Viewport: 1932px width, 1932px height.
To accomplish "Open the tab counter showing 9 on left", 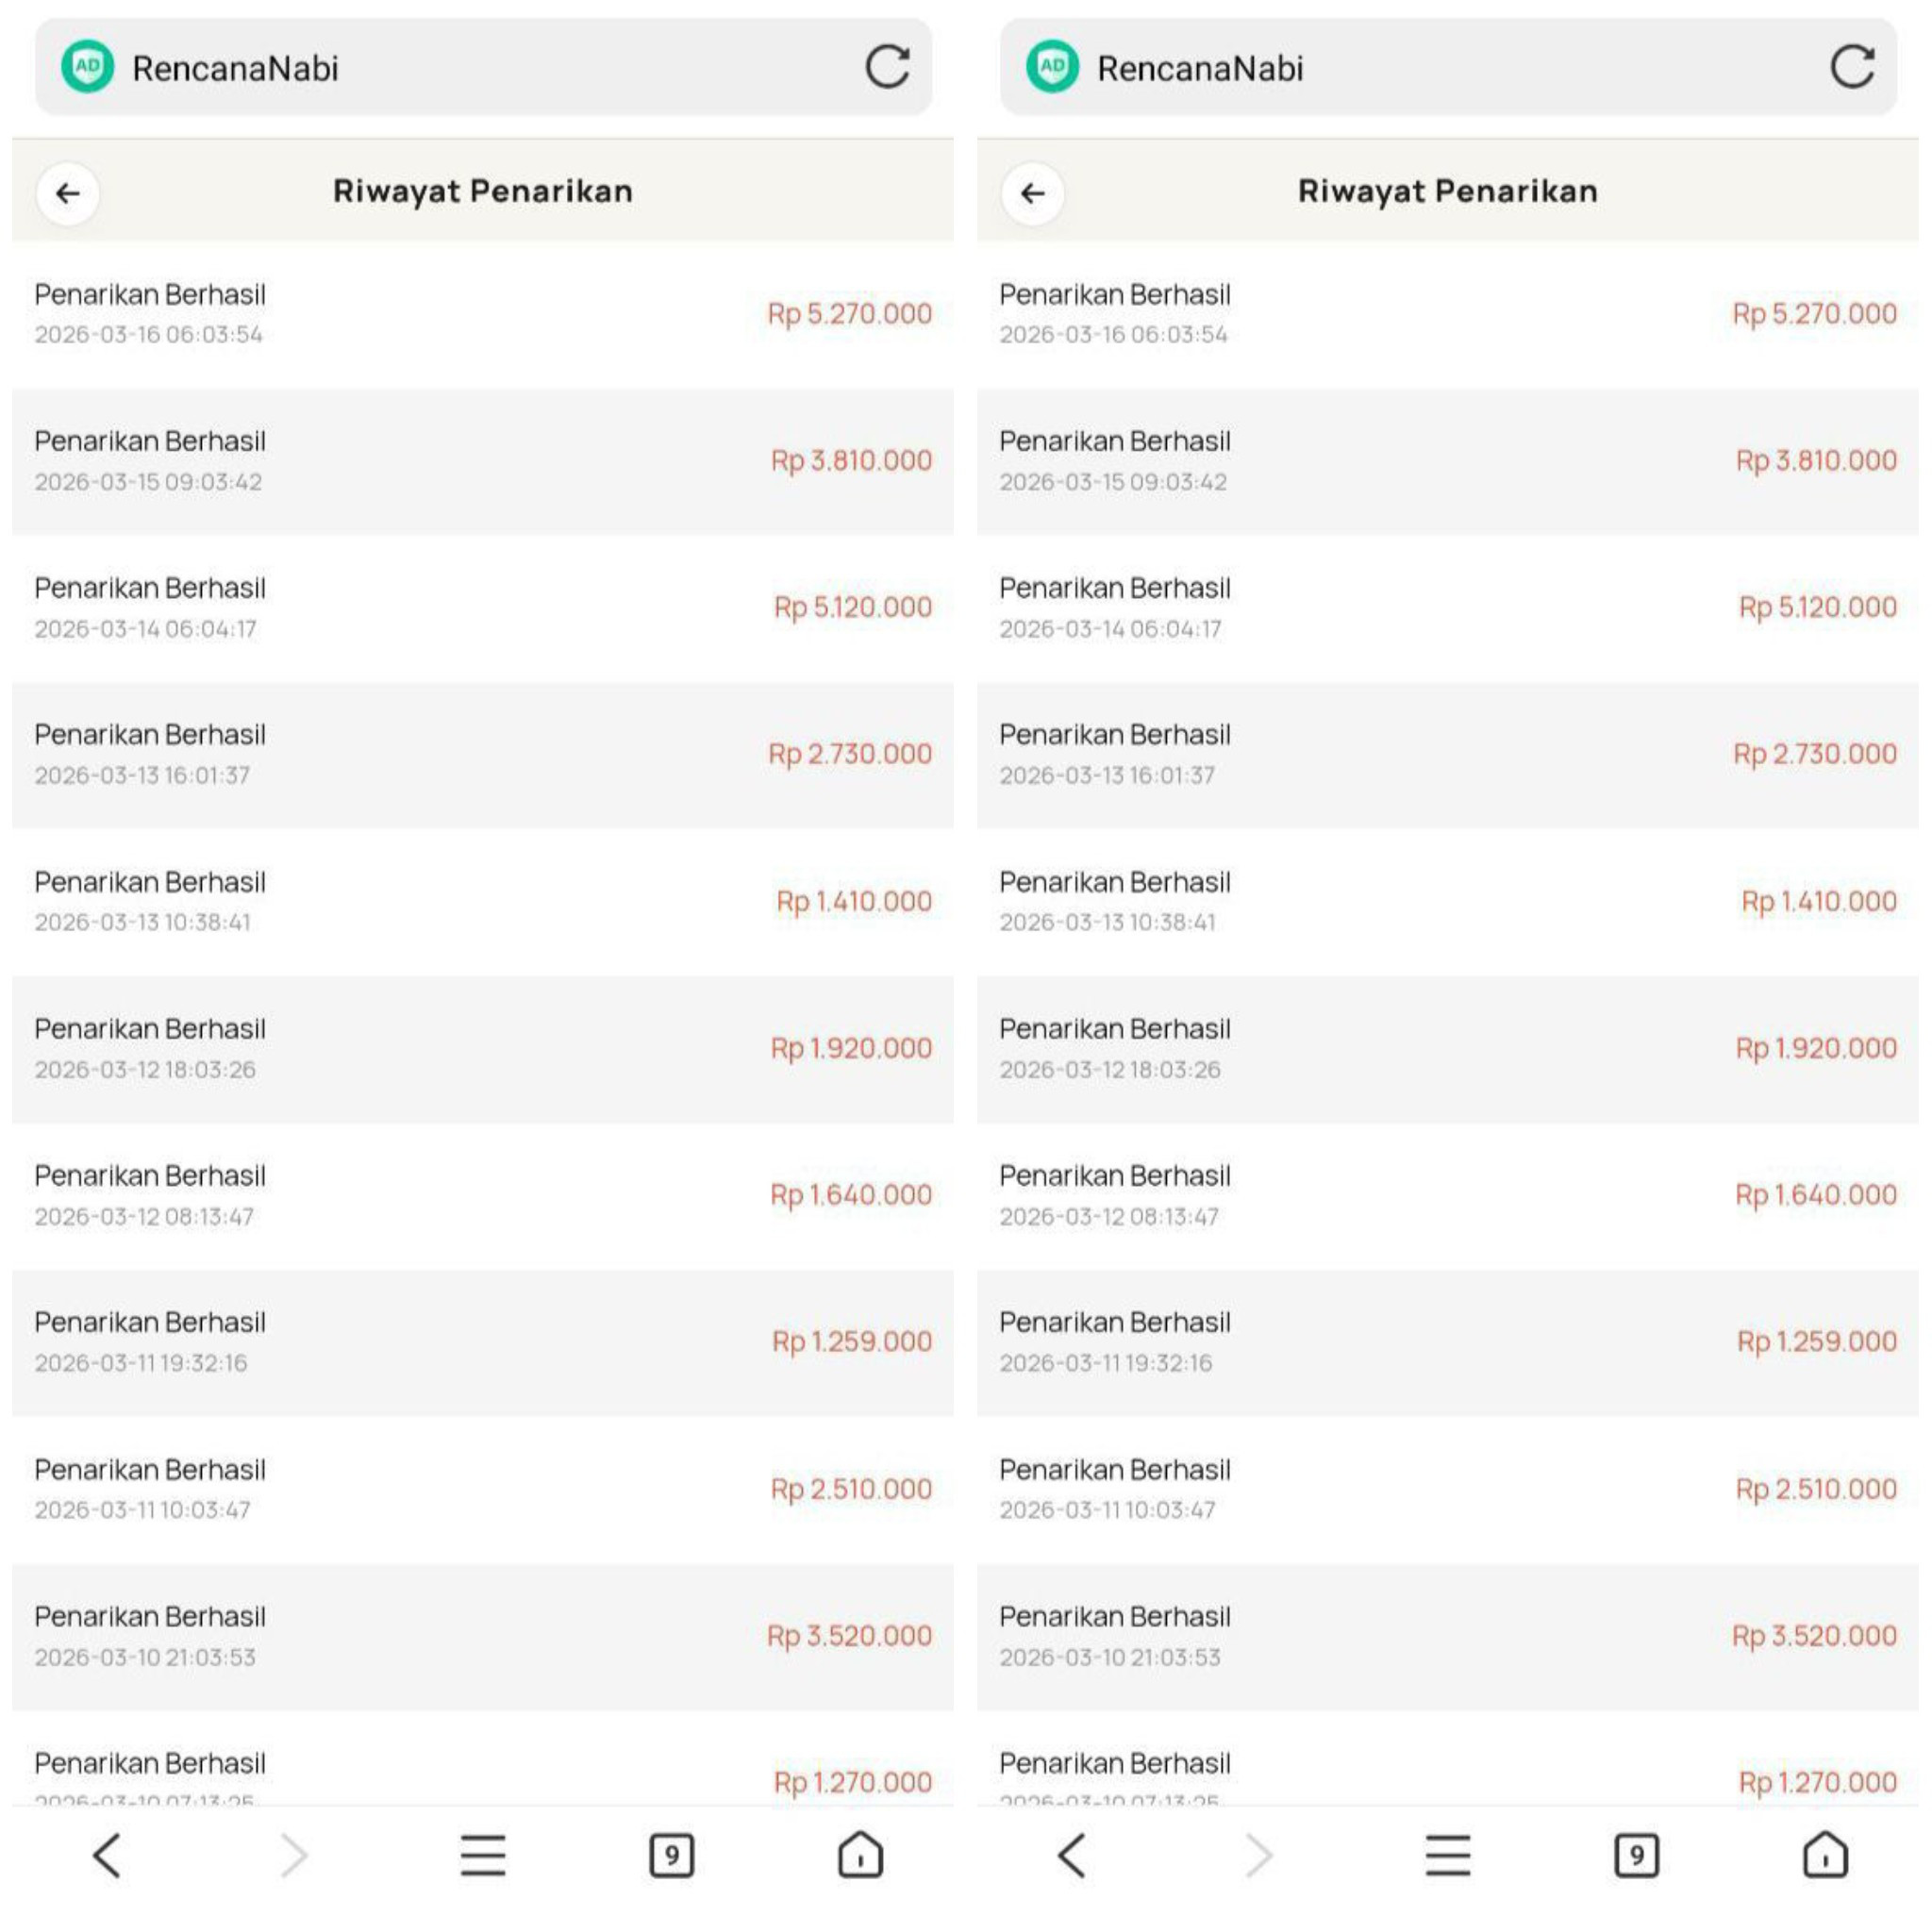I will [x=671, y=1855].
